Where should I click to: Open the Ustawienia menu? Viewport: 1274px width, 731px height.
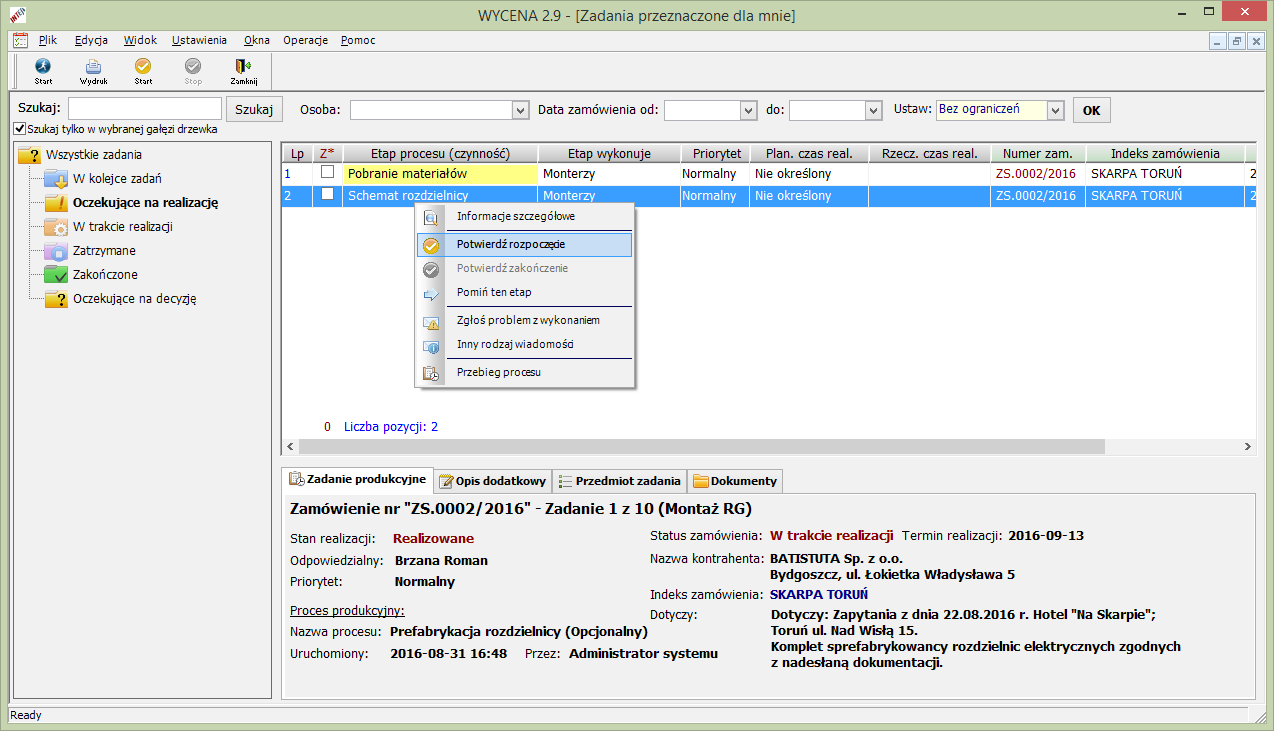pyautogui.click(x=199, y=40)
